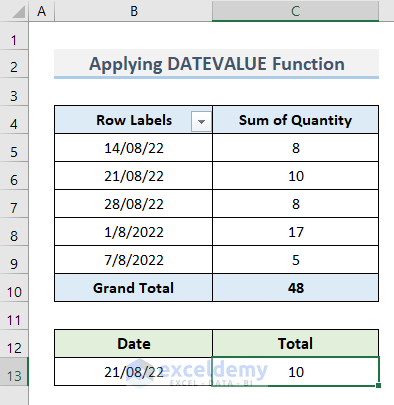Select quantity 8 cell for 14/08/22

pos(295,148)
